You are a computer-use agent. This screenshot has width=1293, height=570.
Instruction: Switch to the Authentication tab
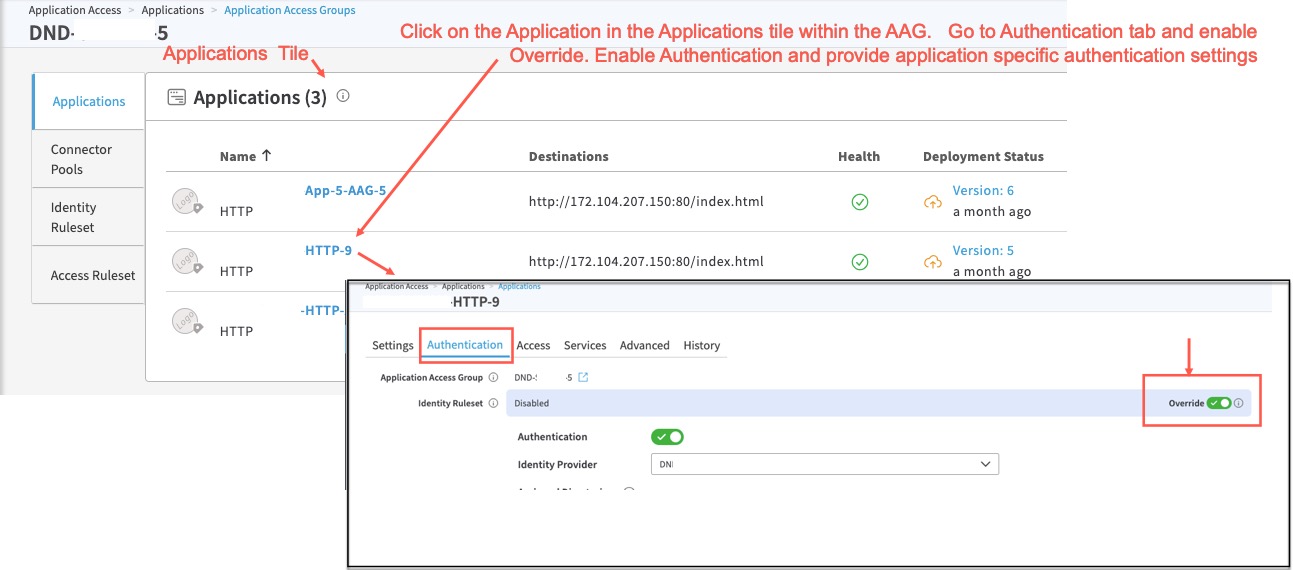(x=465, y=345)
